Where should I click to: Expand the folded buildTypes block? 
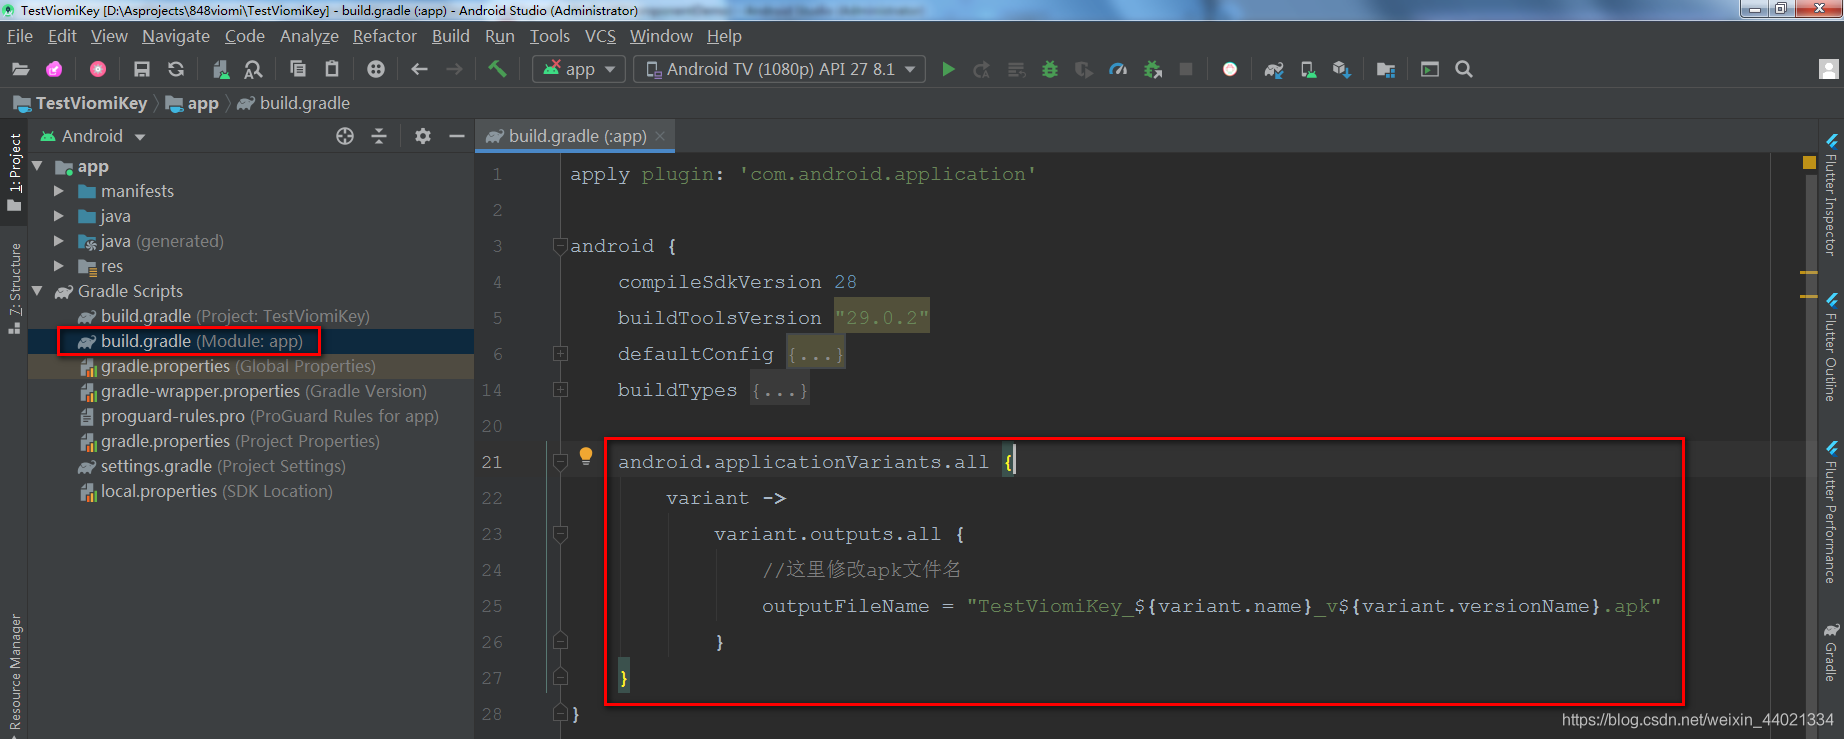[560, 390]
